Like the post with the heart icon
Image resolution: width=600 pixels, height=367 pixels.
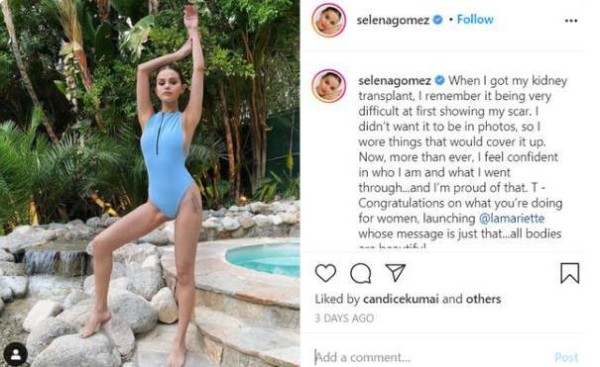pyautogui.click(x=326, y=273)
